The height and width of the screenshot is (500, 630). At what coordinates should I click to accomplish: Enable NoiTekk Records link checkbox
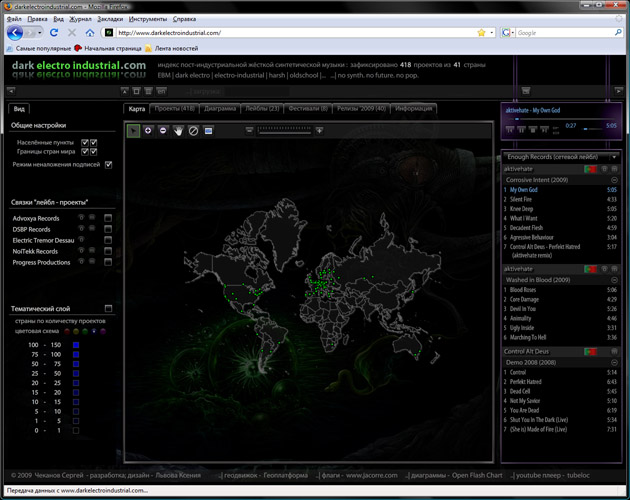click(x=108, y=251)
